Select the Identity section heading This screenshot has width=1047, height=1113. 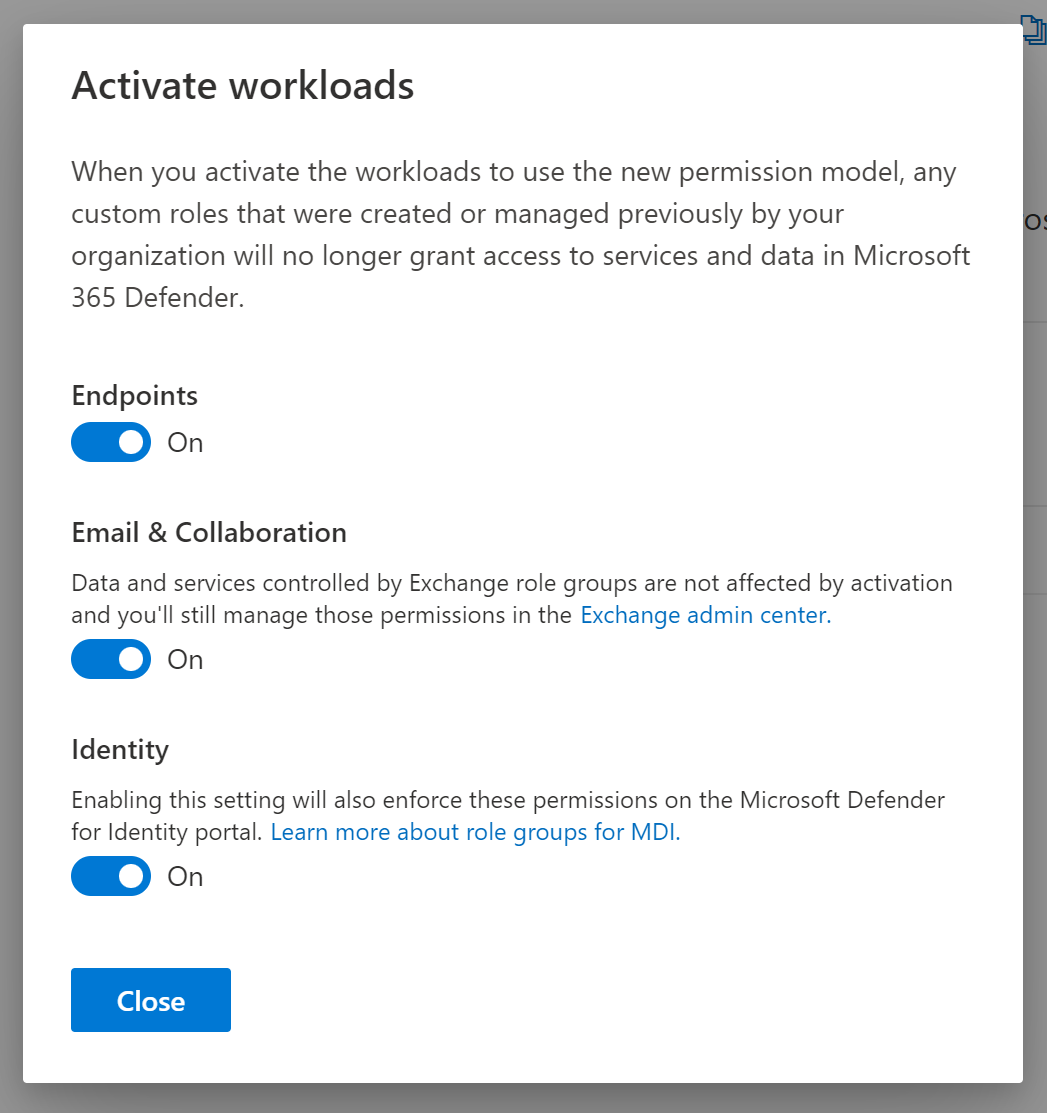[x=120, y=750]
